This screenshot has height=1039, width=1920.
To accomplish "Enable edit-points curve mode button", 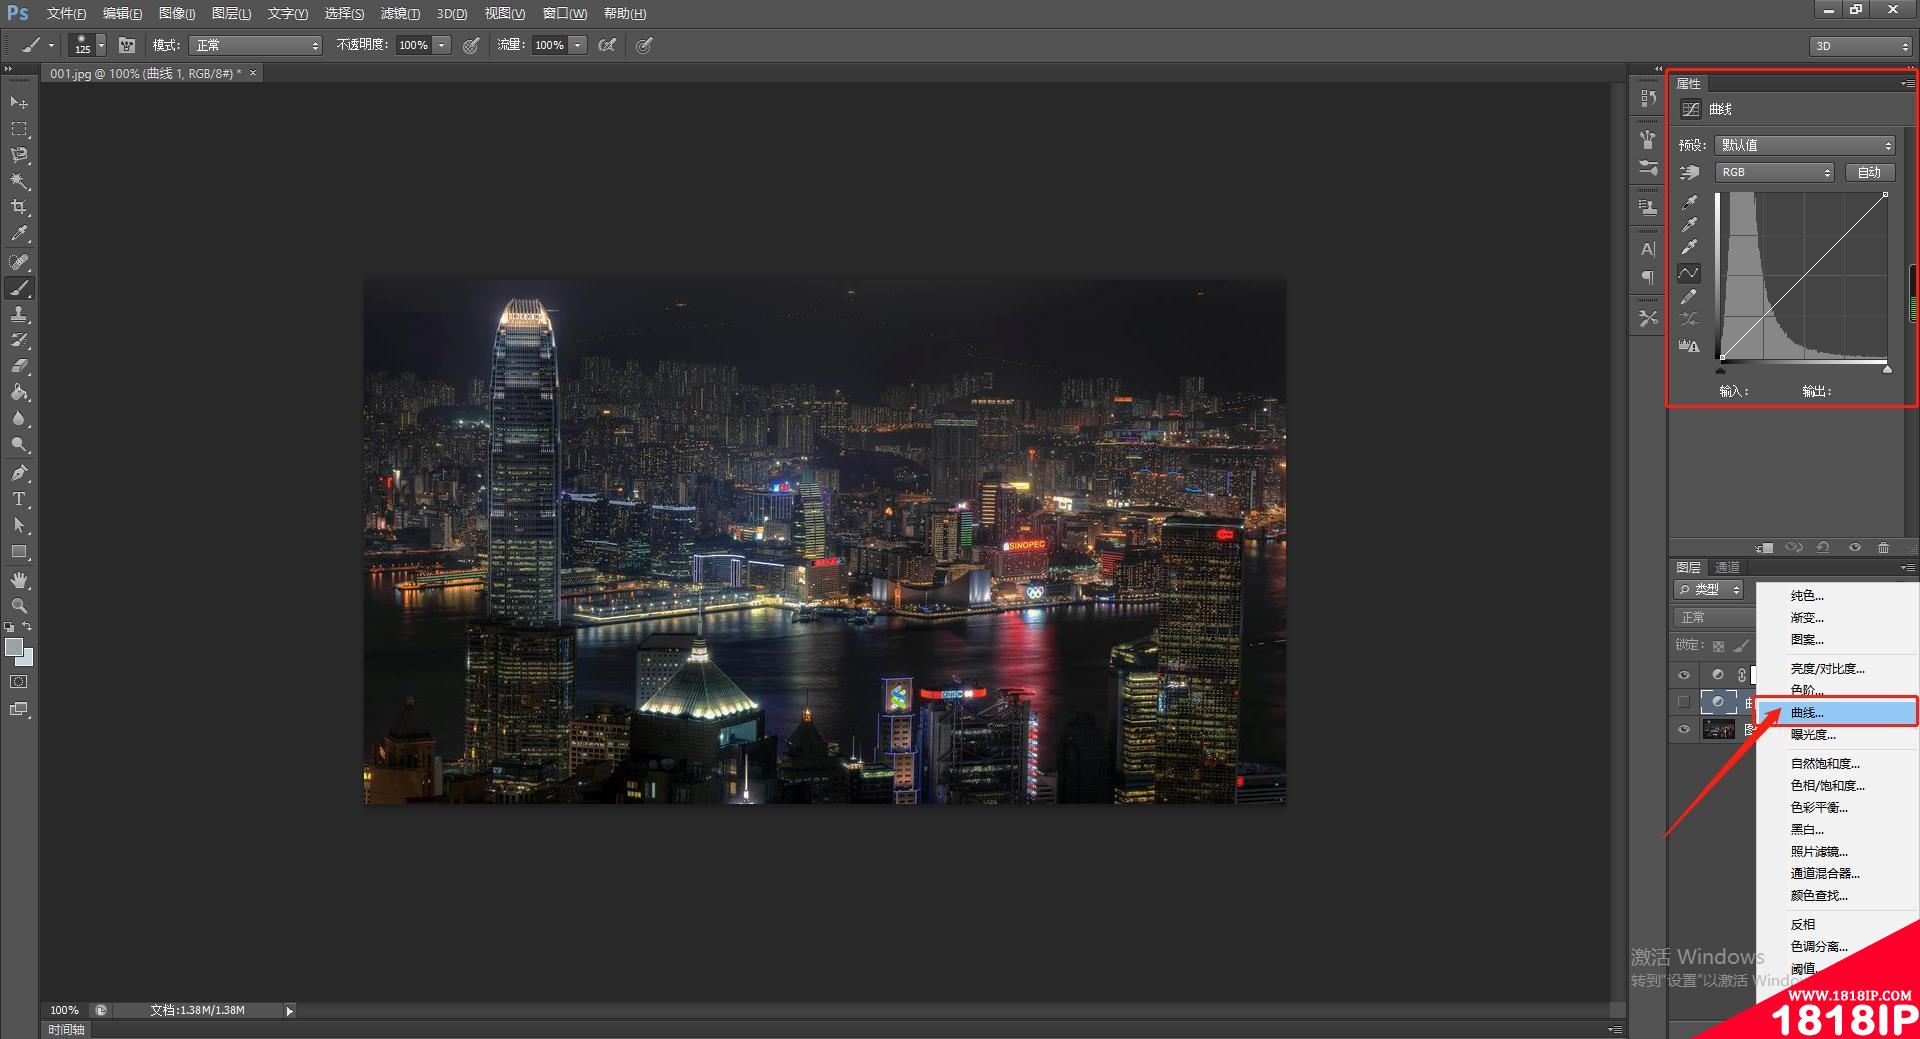I will tap(1690, 273).
